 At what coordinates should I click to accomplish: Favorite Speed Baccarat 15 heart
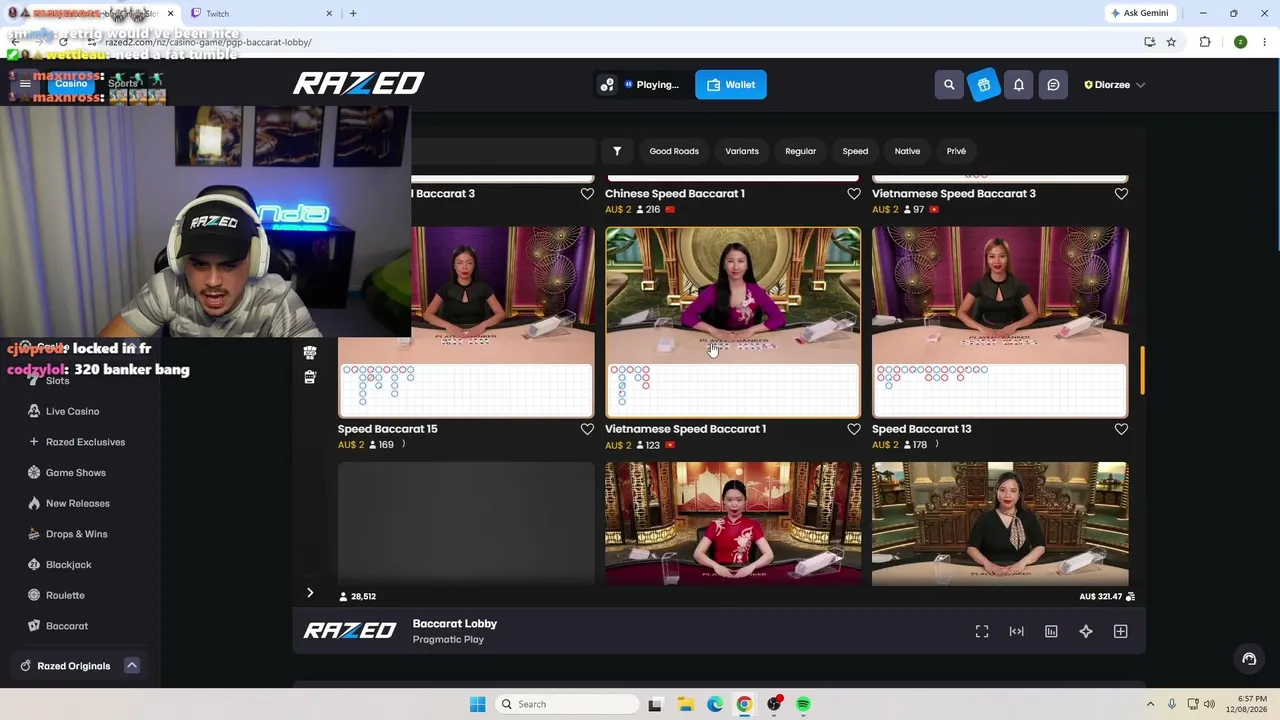click(587, 429)
